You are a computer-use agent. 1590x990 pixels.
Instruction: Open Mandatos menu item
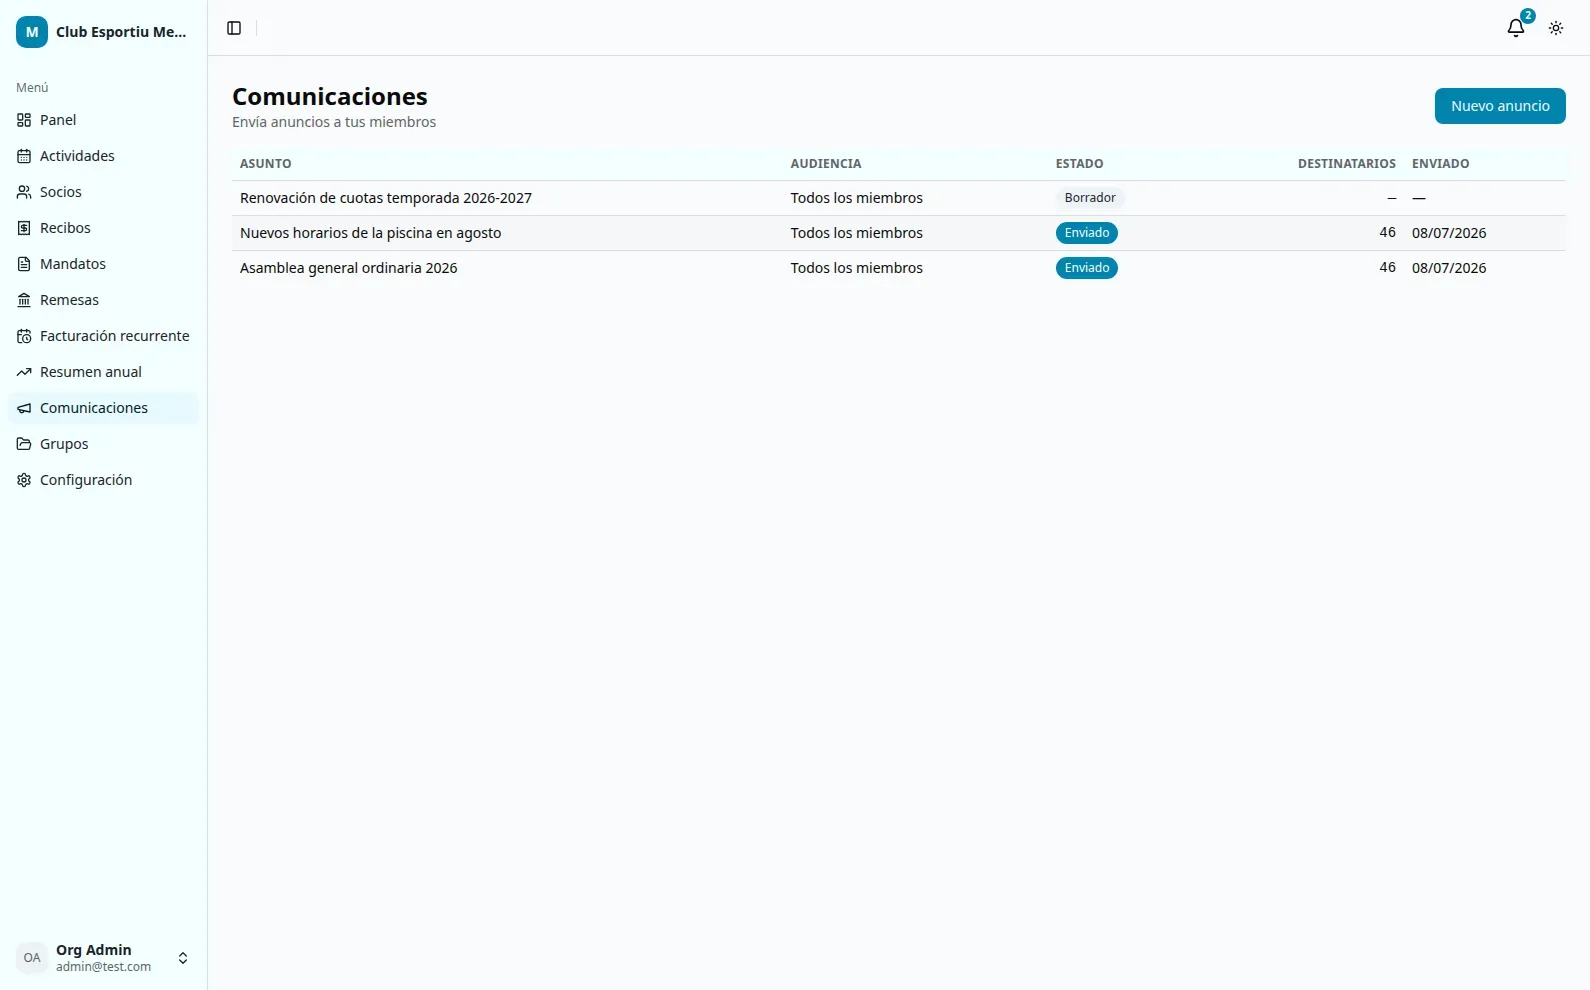(x=104, y=264)
